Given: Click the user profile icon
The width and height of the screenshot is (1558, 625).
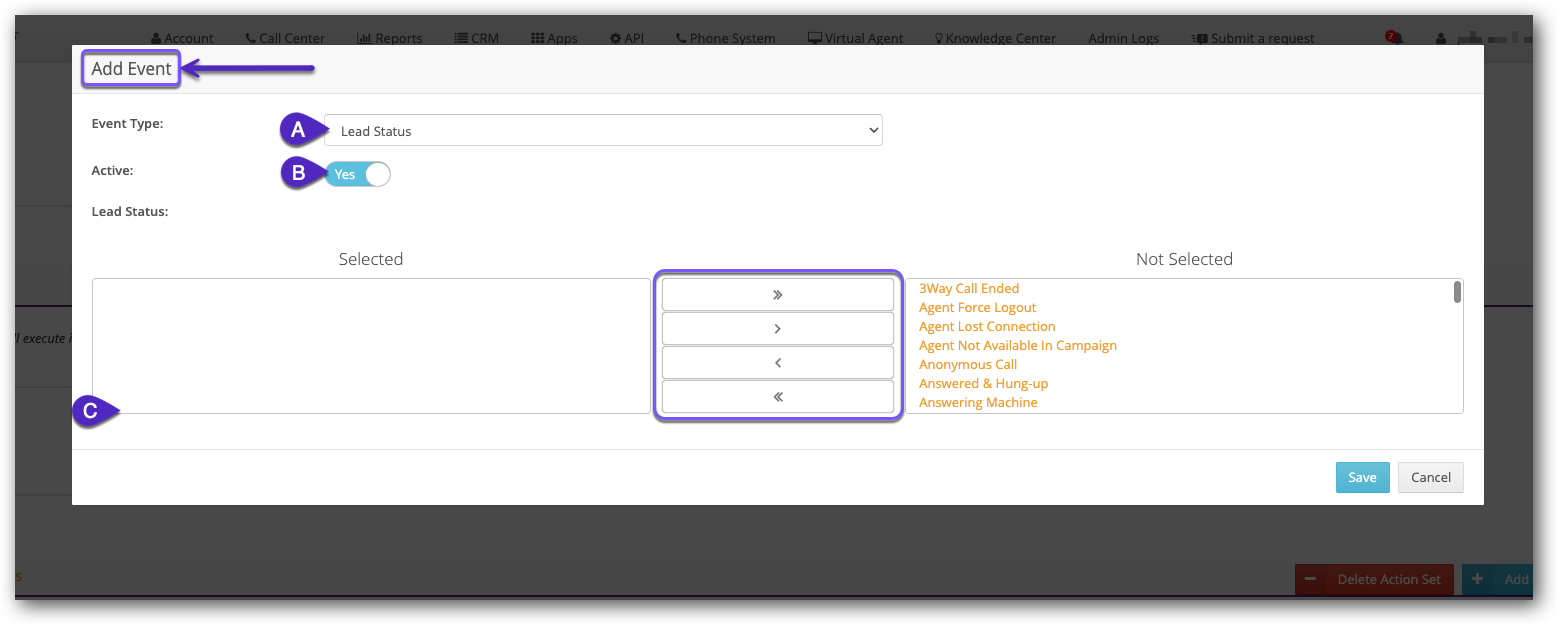Looking at the screenshot, I should pyautogui.click(x=1441, y=38).
